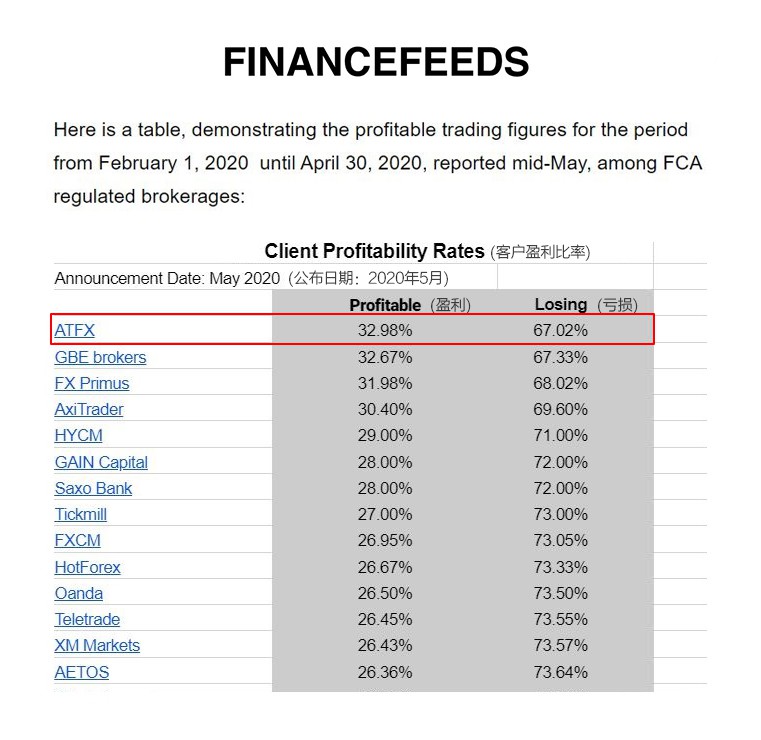Open the XM Markets link
This screenshot has width=761, height=740.
tap(97, 645)
